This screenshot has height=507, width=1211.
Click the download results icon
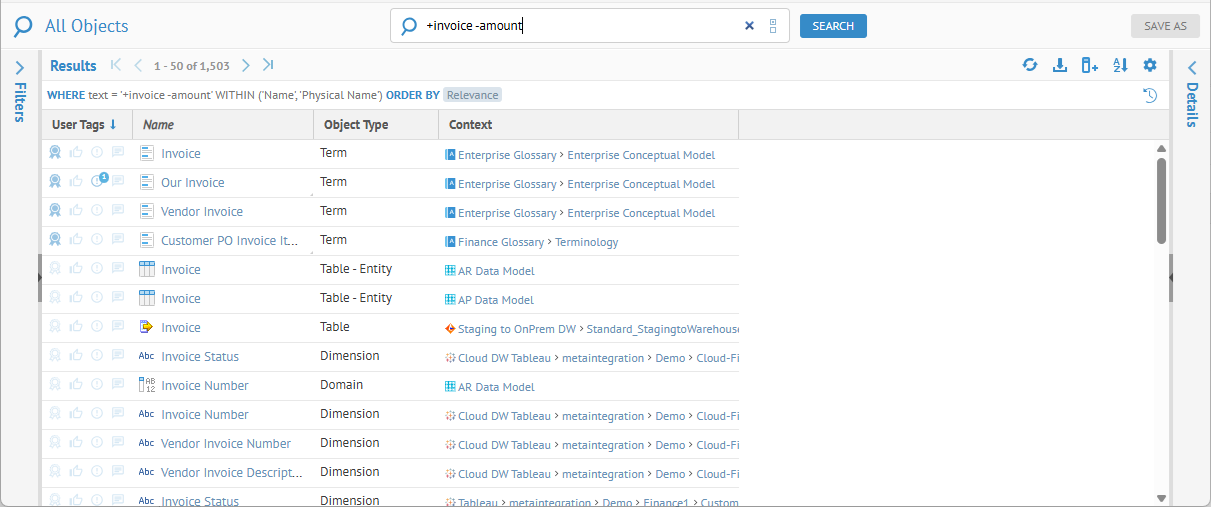tap(1060, 65)
